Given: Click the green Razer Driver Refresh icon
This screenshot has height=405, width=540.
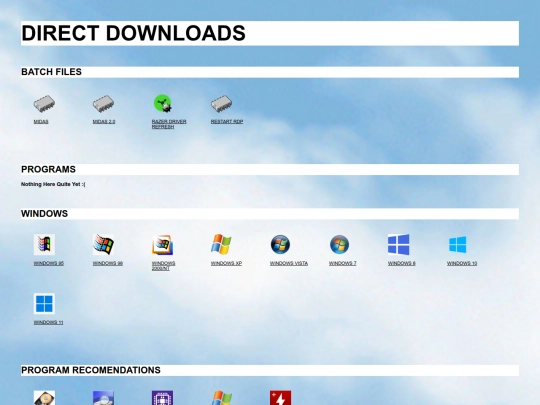Looking at the screenshot, I should click(163, 103).
